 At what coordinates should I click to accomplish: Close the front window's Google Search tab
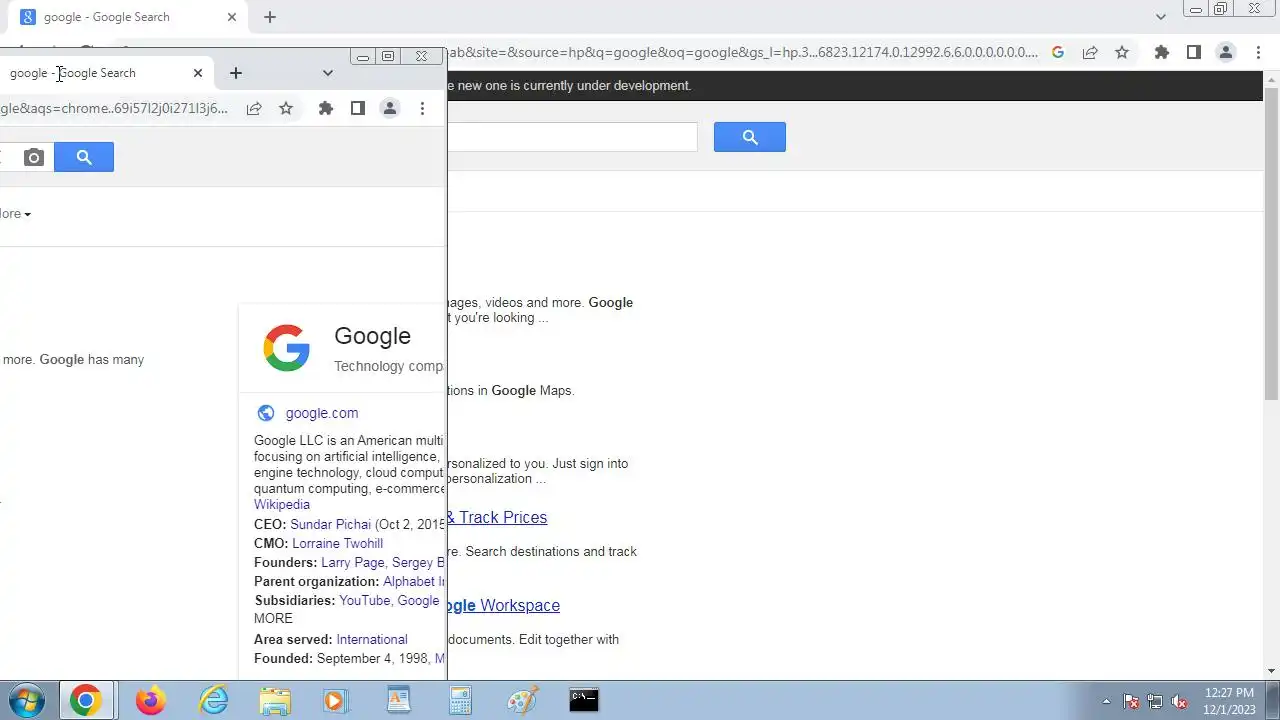click(198, 73)
